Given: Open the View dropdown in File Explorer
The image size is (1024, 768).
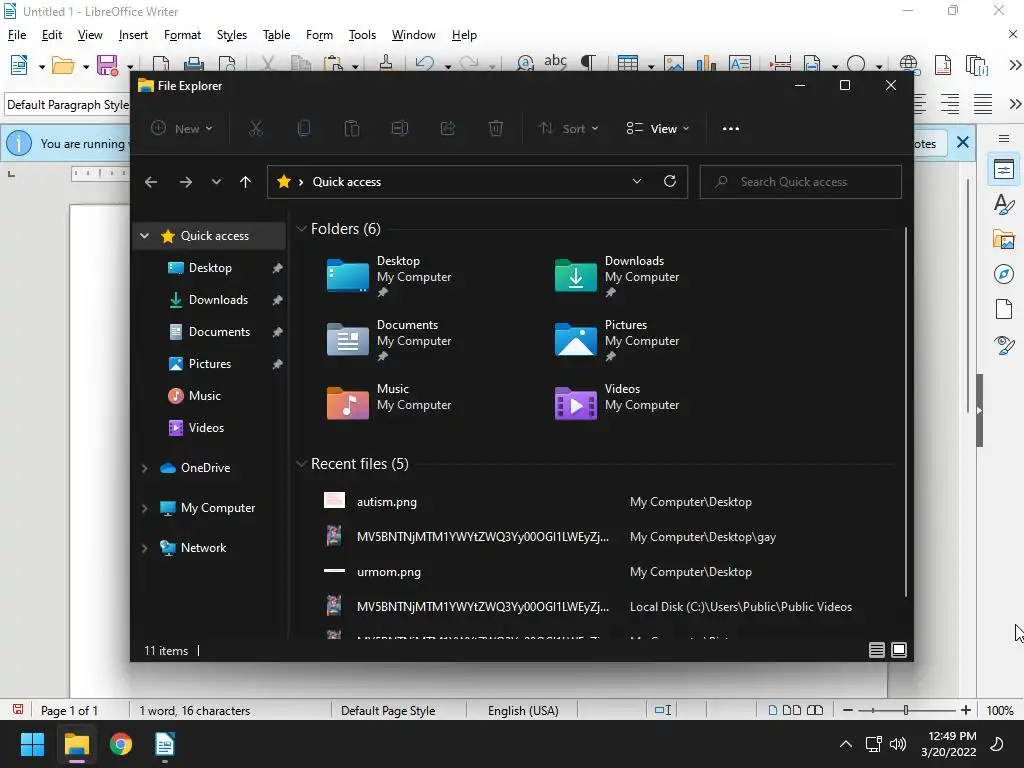Looking at the screenshot, I should (x=658, y=129).
